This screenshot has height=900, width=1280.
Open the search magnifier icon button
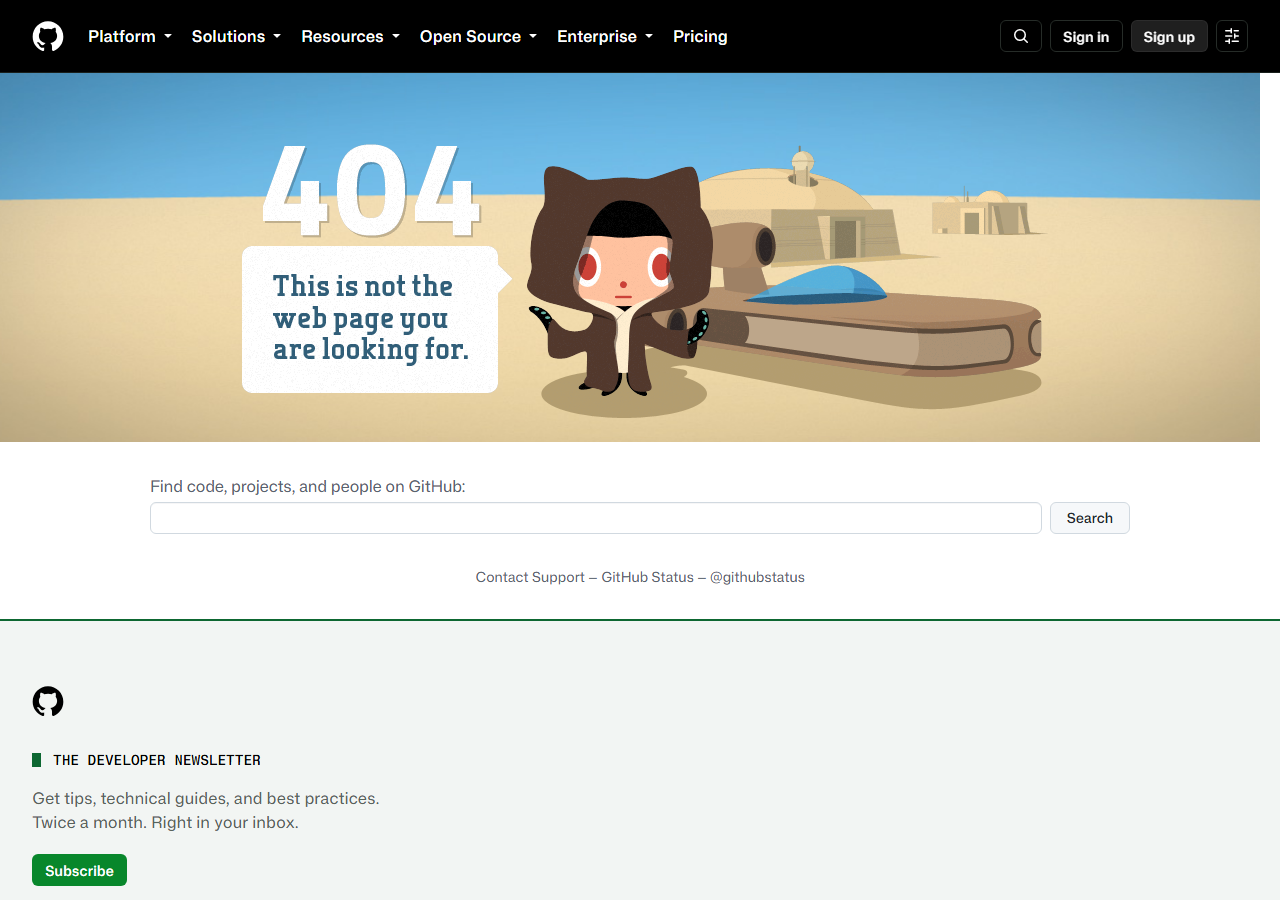point(1021,36)
